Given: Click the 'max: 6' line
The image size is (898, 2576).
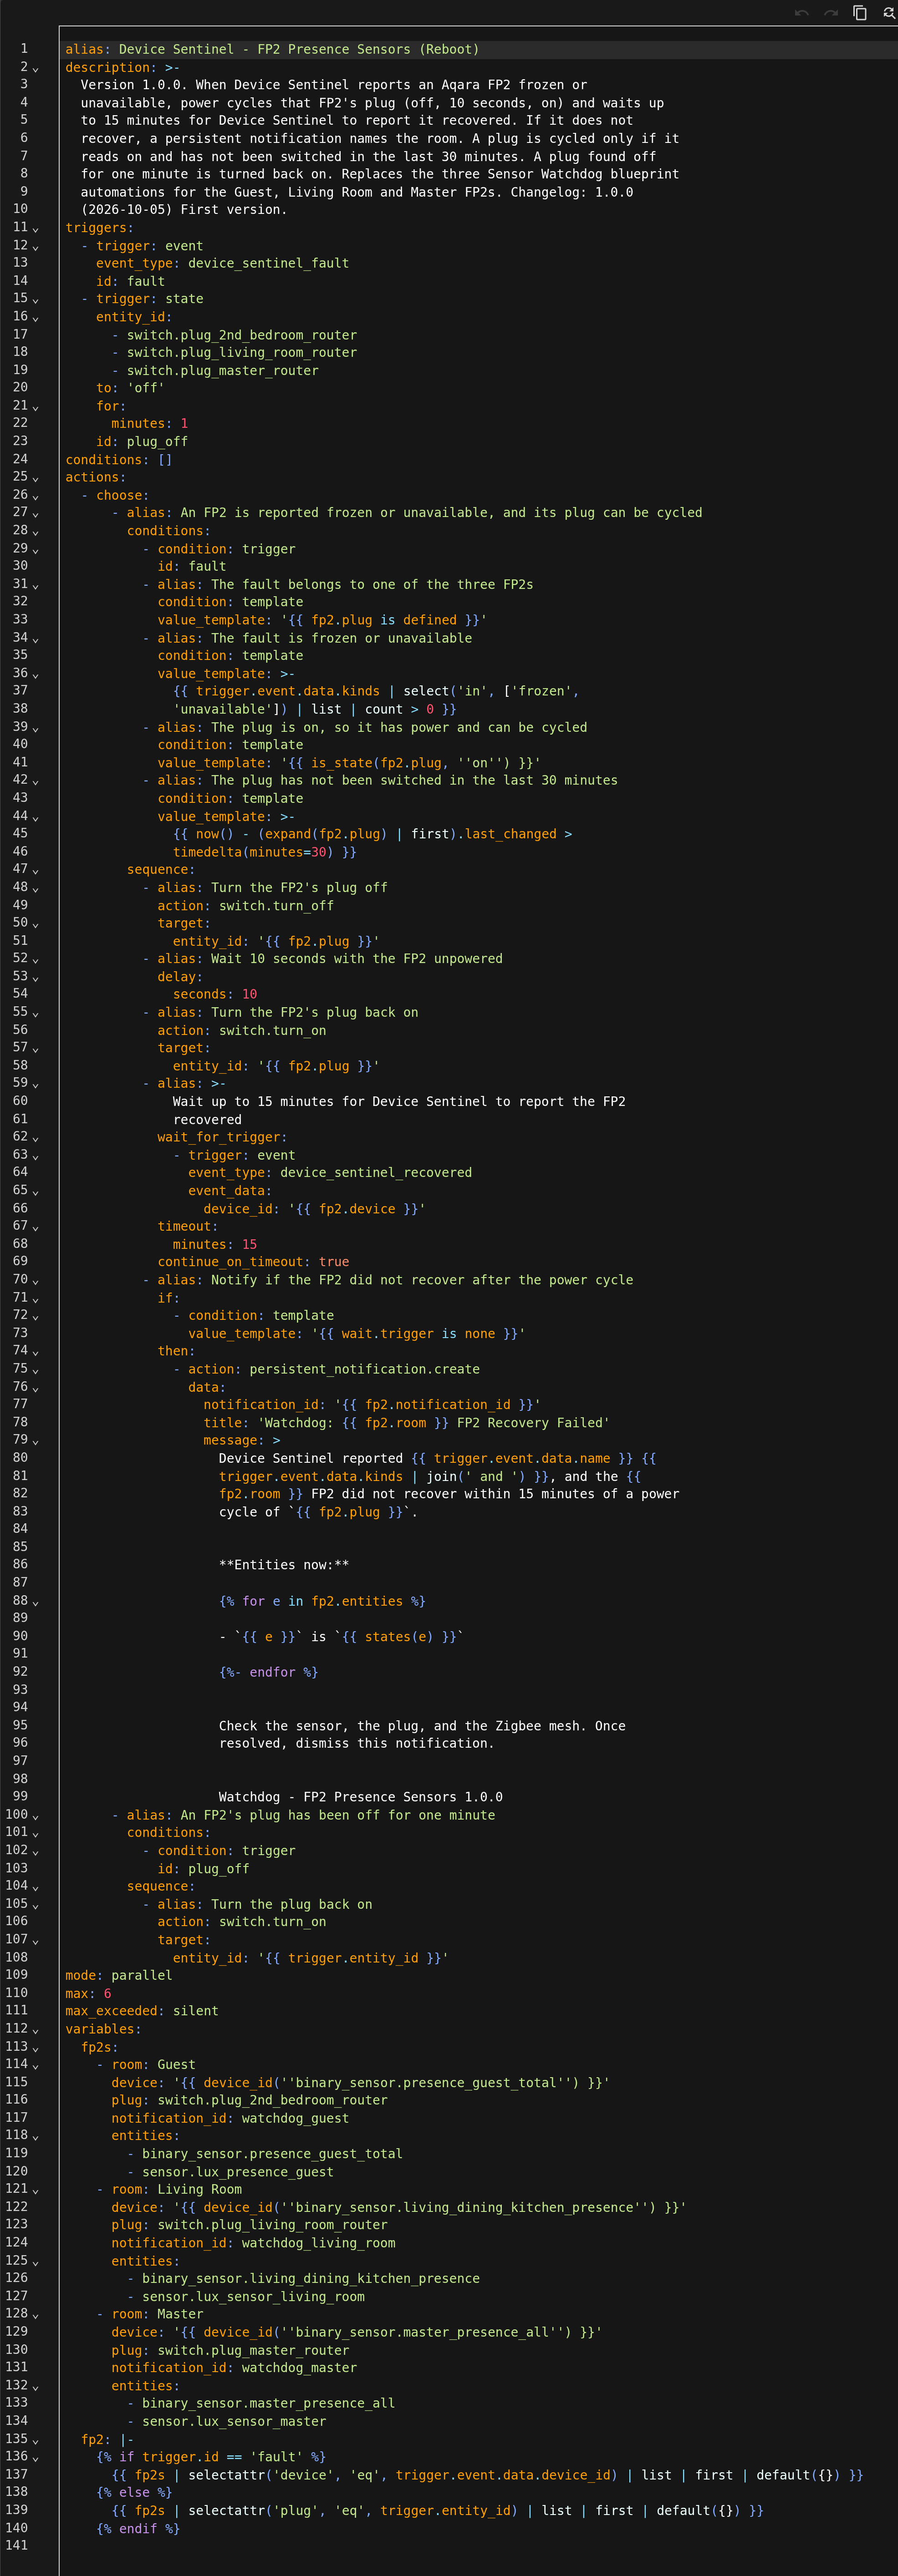Looking at the screenshot, I should click(88, 1993).
